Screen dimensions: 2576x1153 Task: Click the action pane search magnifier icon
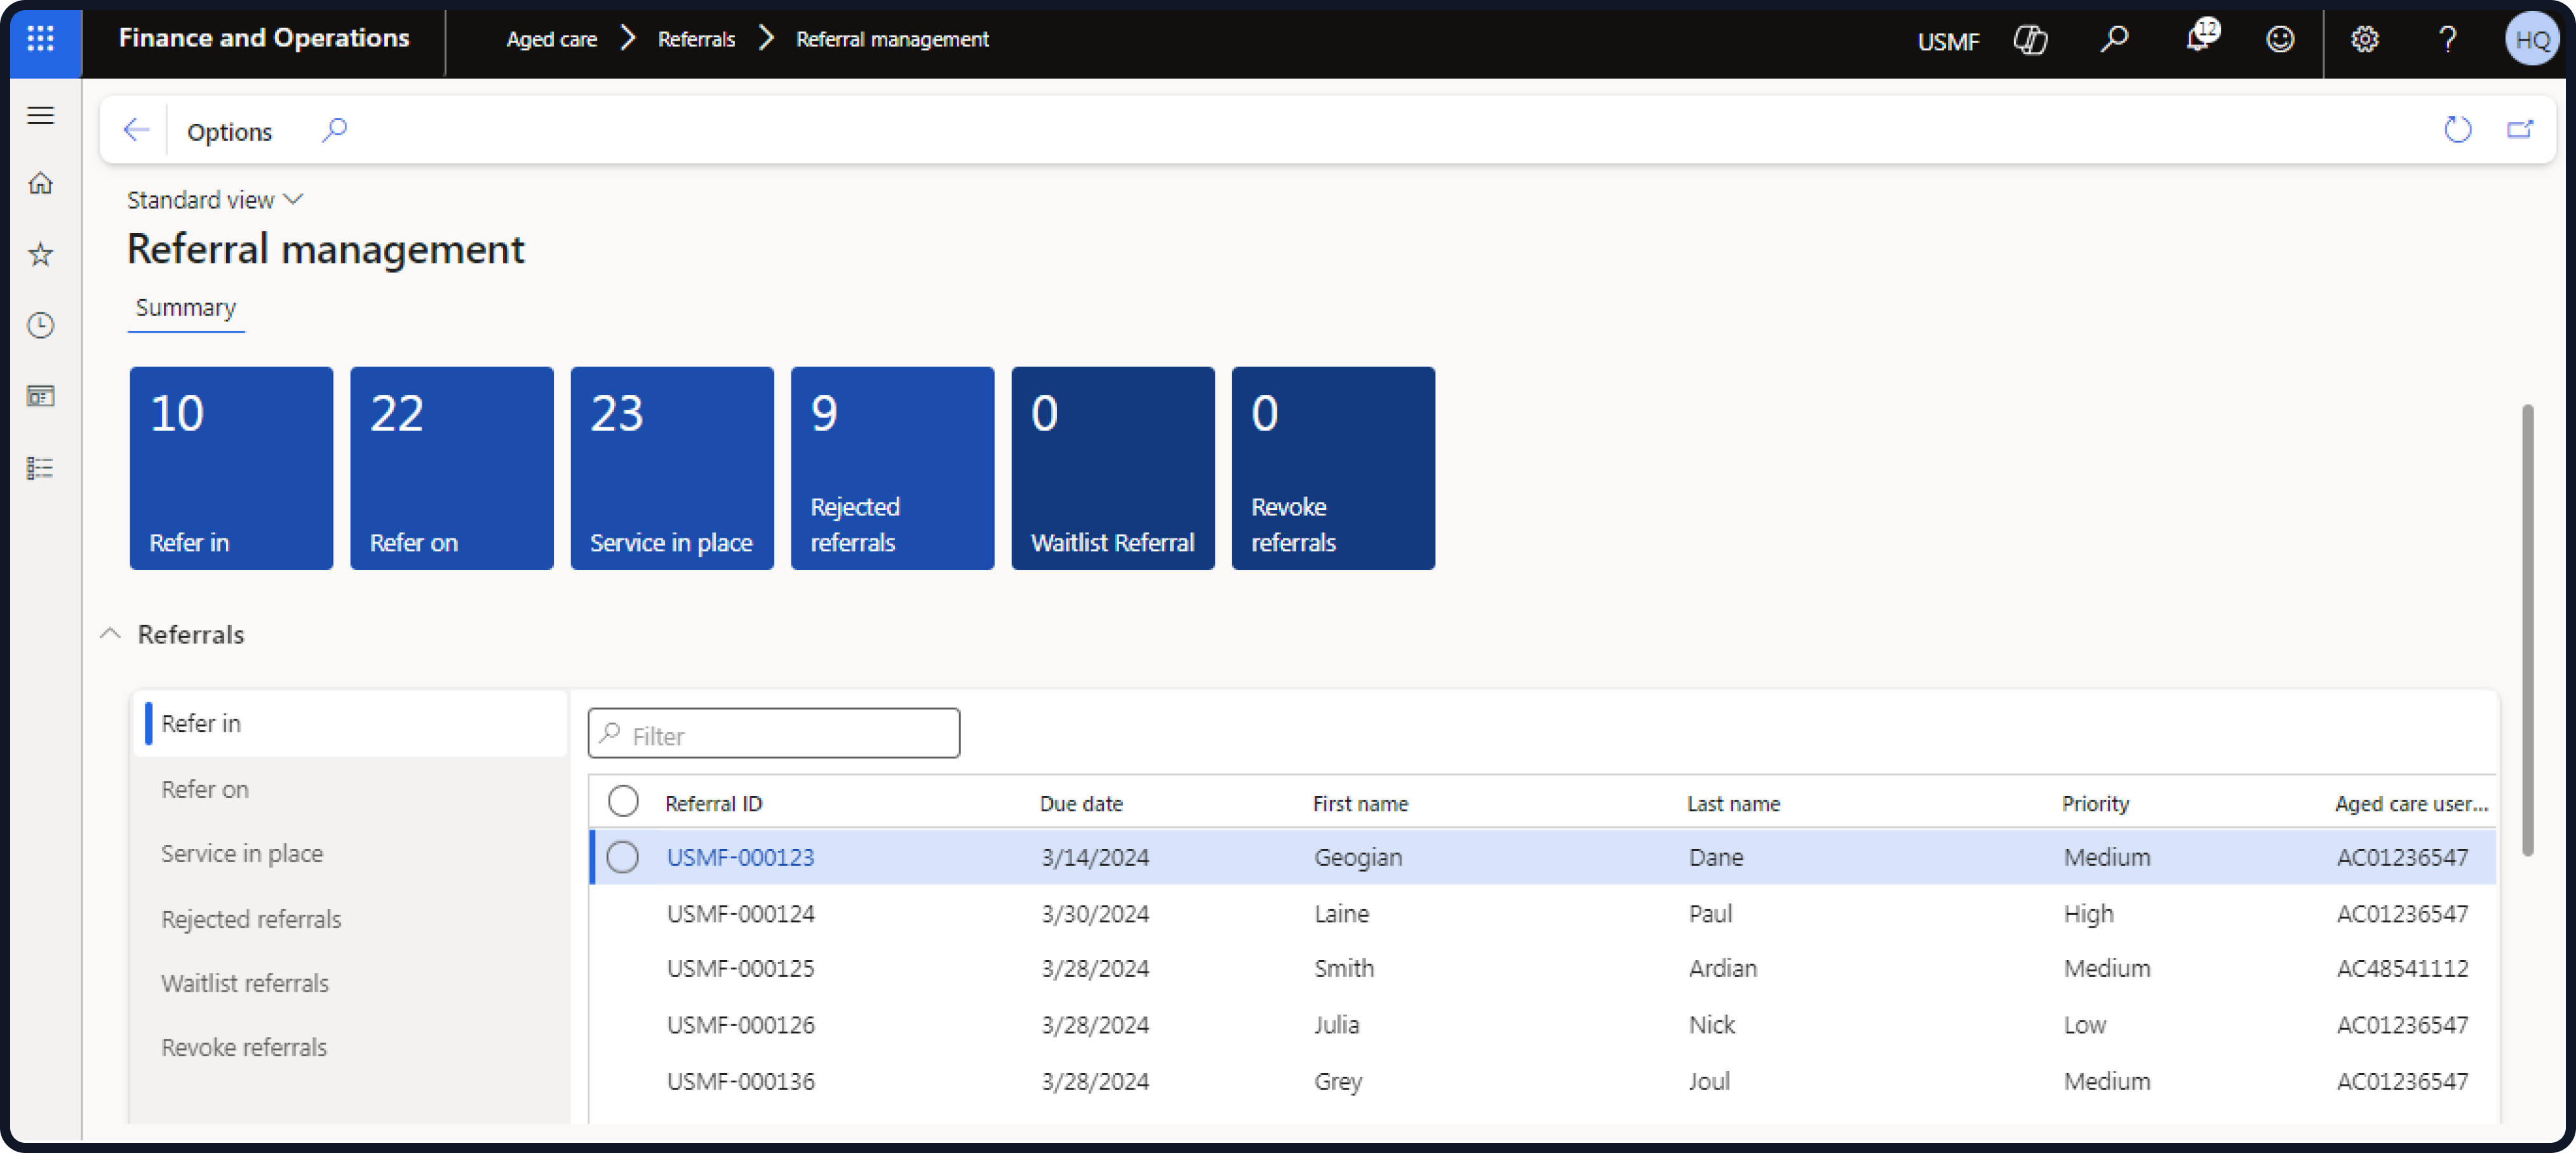(334, 130)
